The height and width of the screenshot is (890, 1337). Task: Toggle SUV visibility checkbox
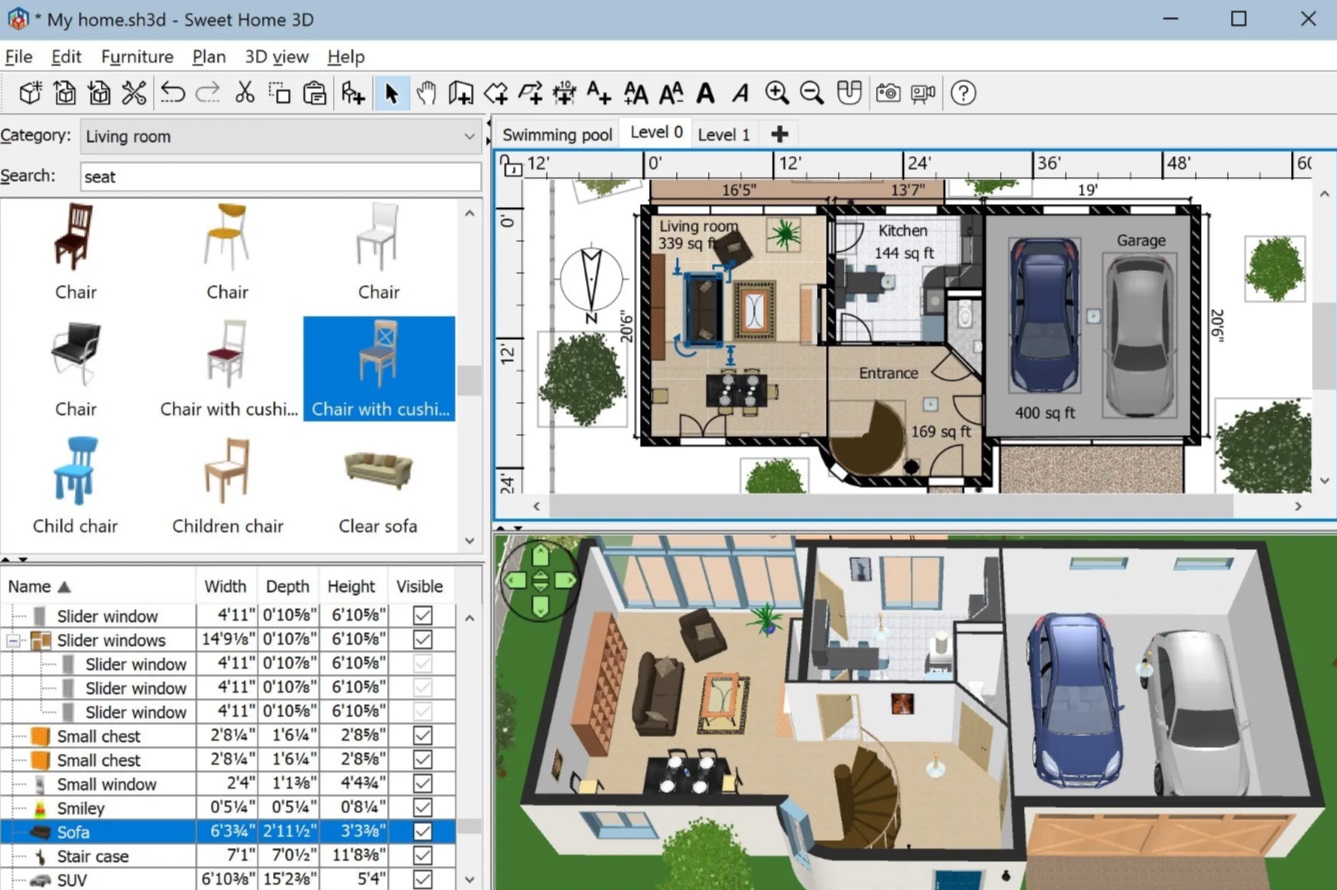[423, 880]
